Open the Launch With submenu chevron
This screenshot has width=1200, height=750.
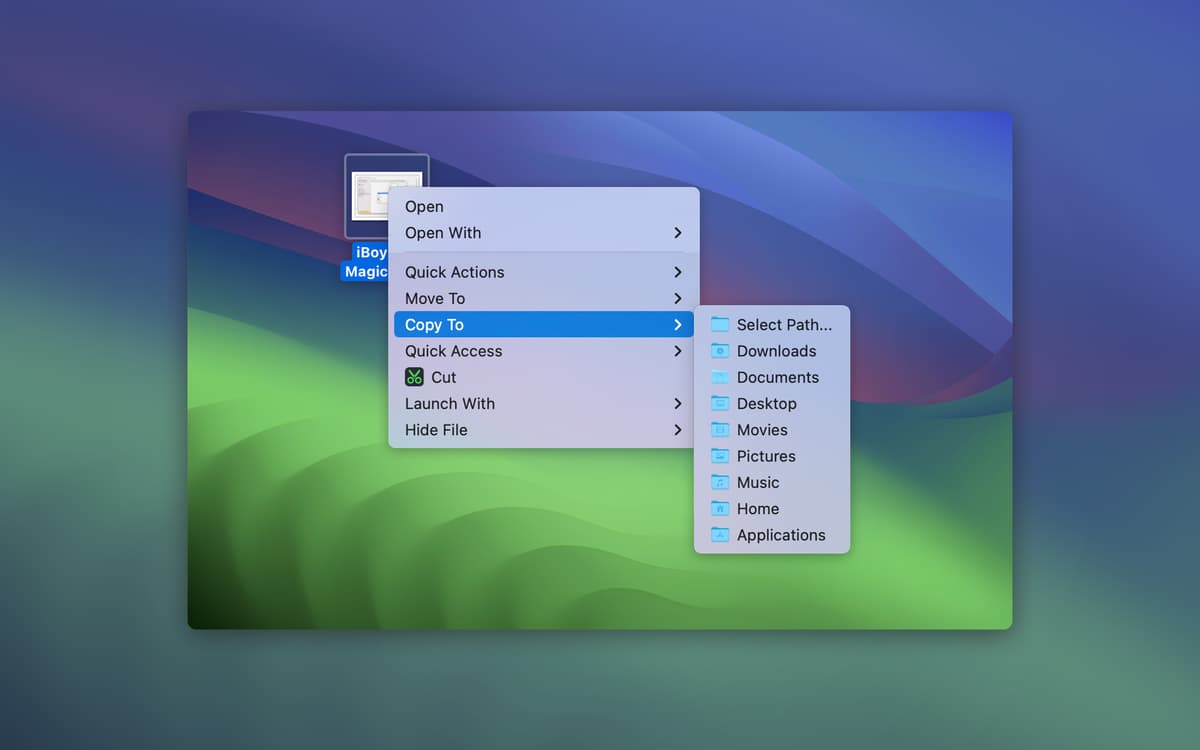click(677, 404)
